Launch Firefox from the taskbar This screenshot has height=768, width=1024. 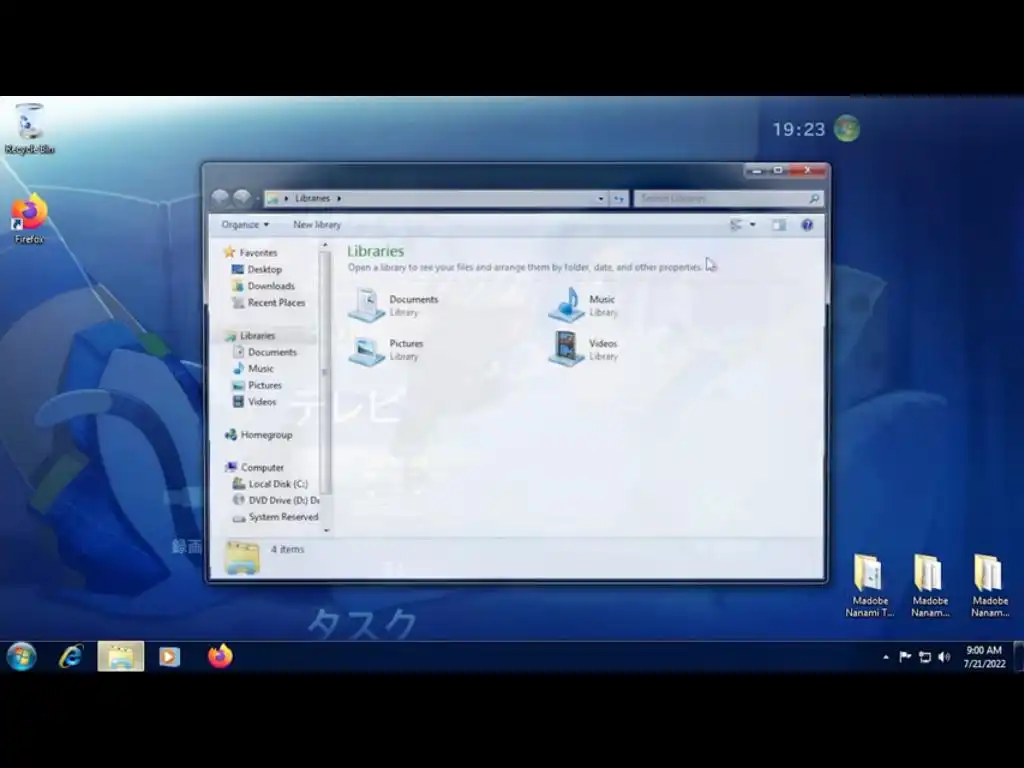pos(220,656)
